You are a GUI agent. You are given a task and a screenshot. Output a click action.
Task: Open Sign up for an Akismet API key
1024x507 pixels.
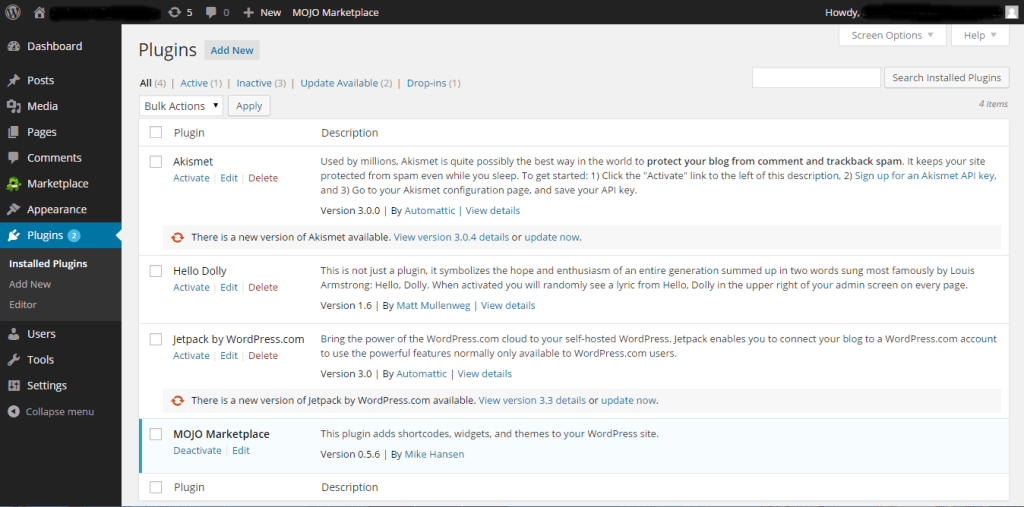coord(925,176)
